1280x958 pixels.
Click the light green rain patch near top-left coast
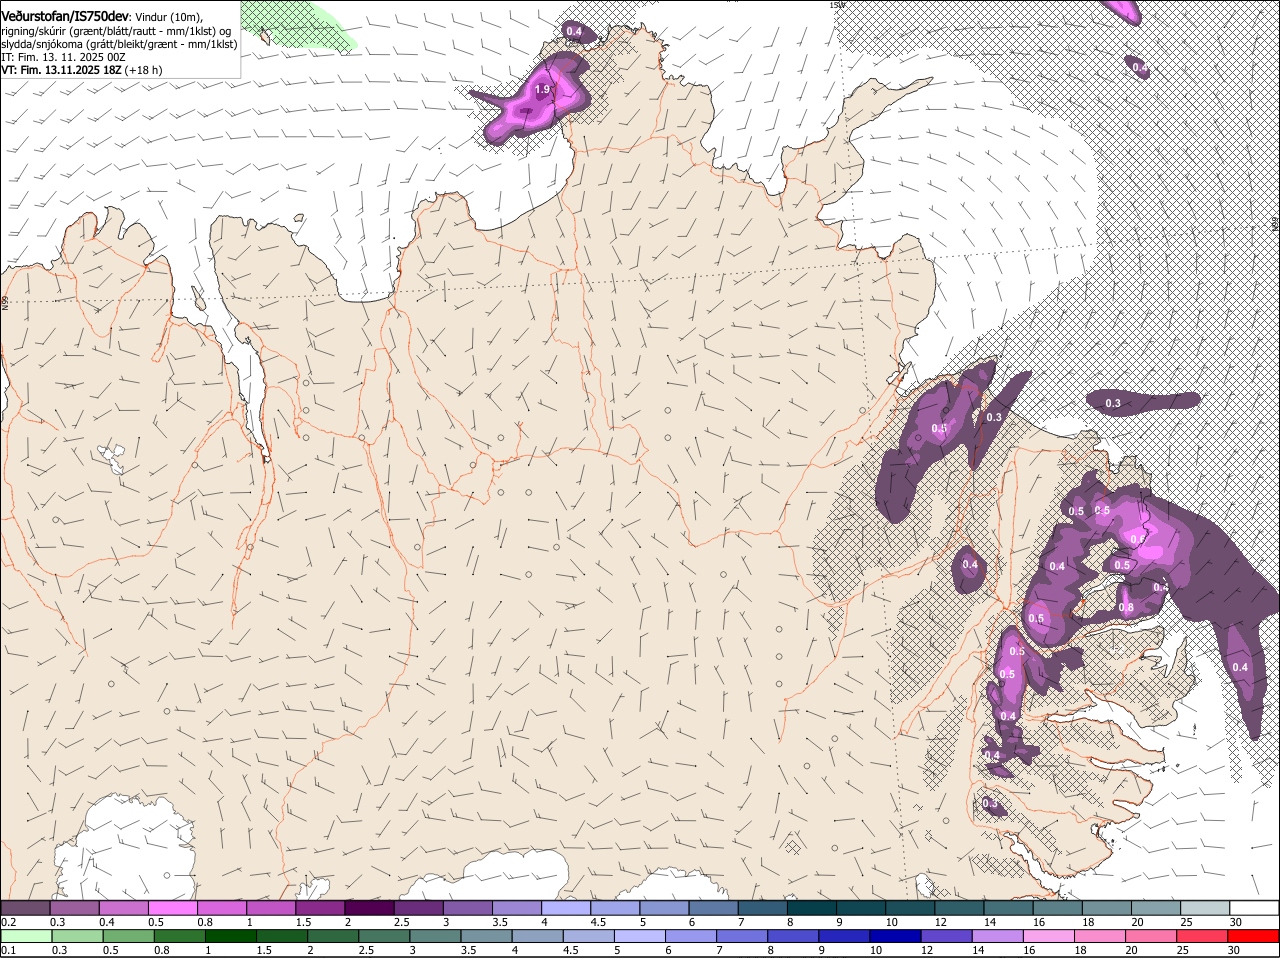(298, 24)
